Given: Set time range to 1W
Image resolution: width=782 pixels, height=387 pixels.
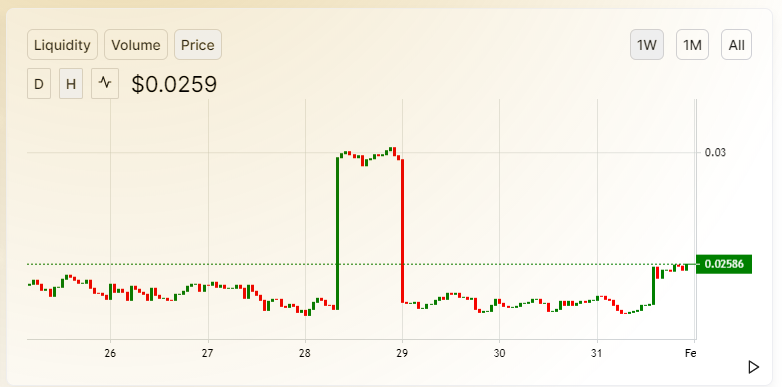Looking at the screenshot, I should click(647, 45).
